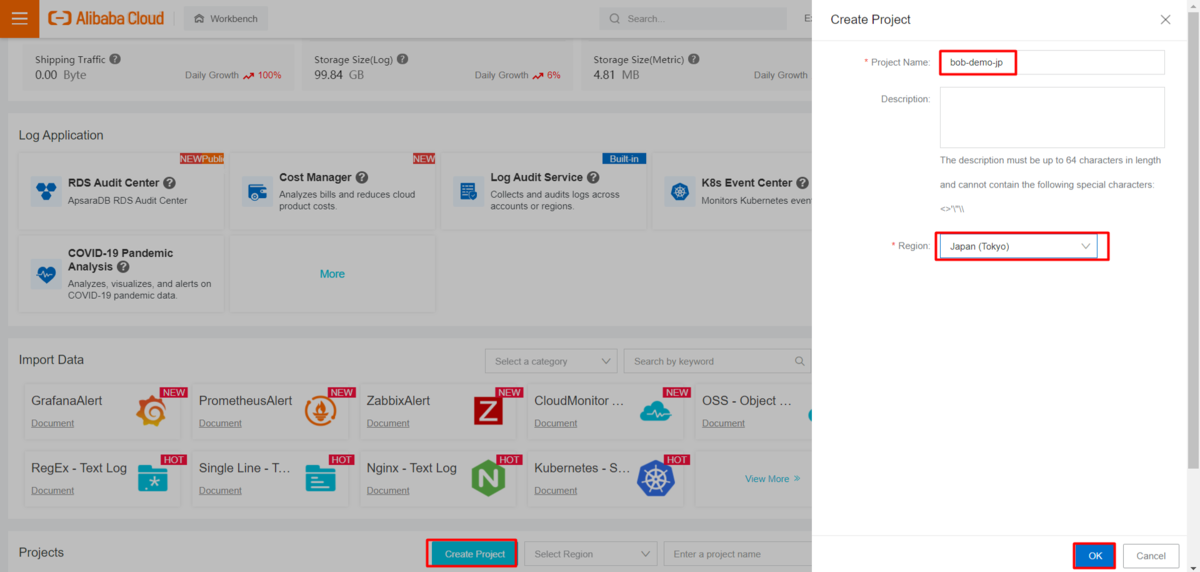This screenshot has height=572, width=1200.
Task: Click the GrafanaAlert card title
Action: coord(67,400)
